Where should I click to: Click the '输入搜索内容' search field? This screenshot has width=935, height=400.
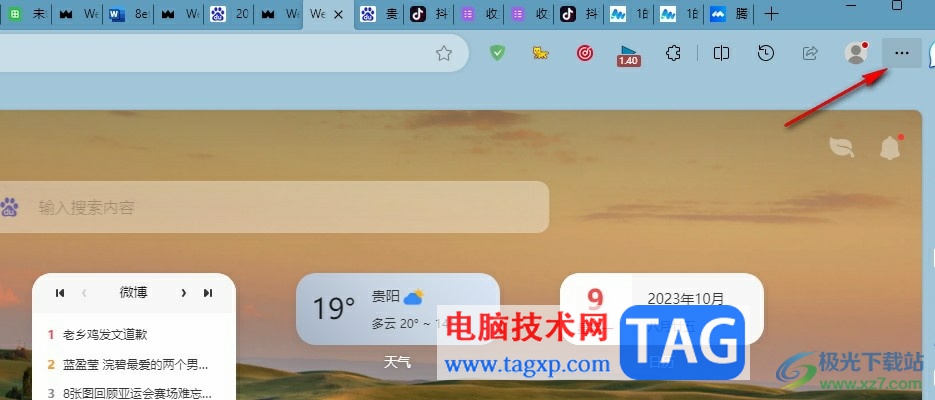click(x=274, y=207)
